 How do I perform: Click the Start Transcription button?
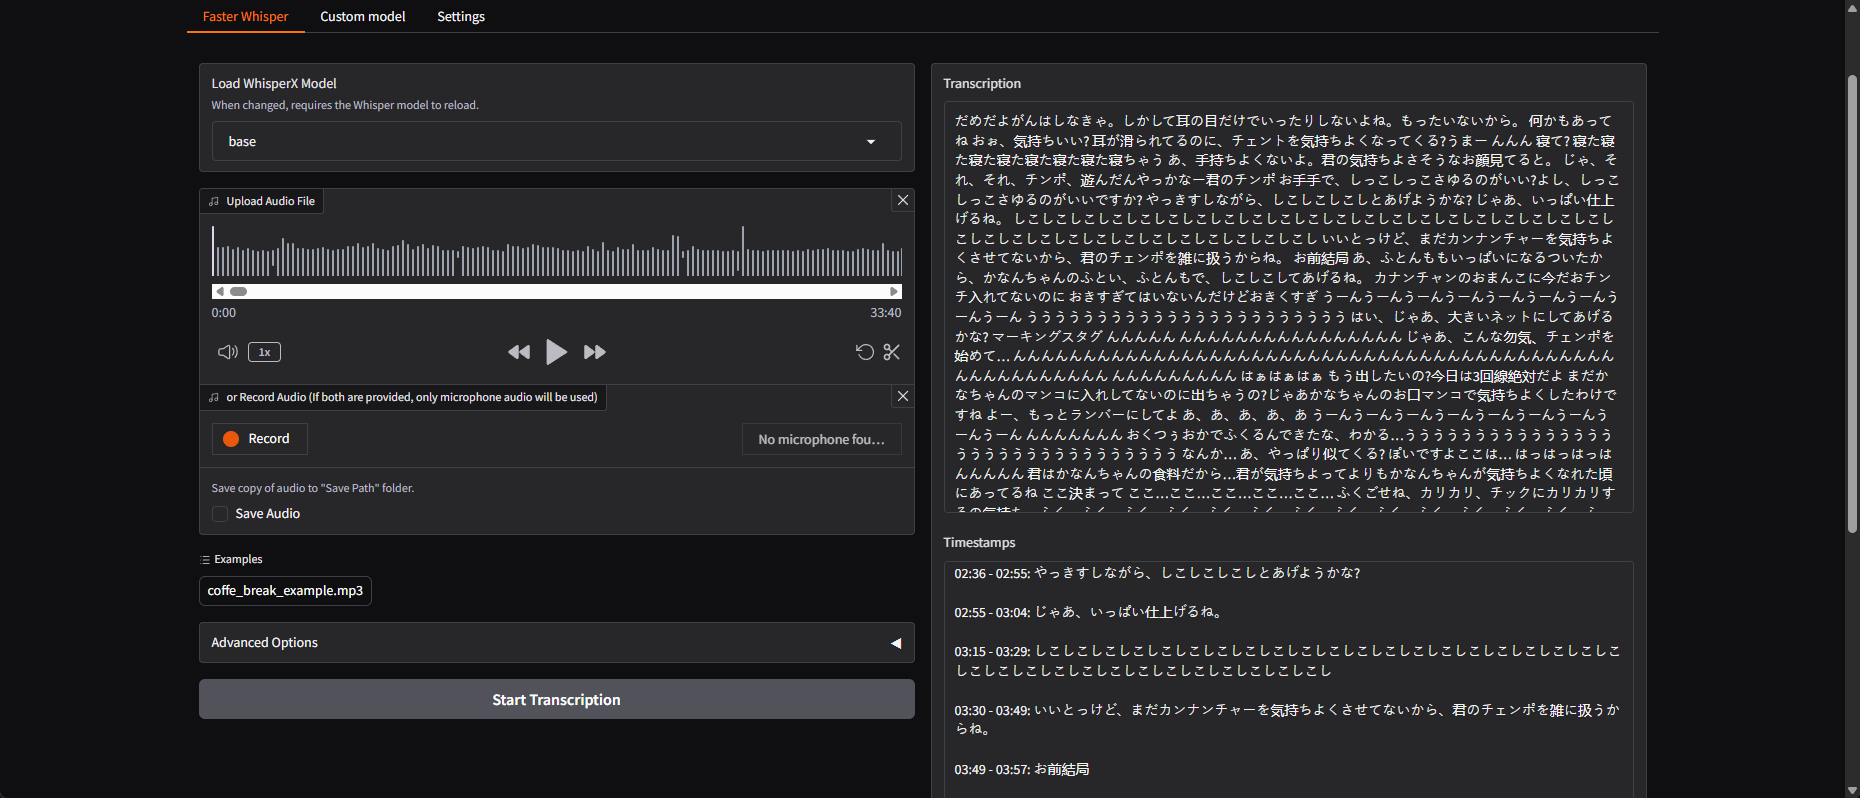pyautogui.click(x=556, y=700)
